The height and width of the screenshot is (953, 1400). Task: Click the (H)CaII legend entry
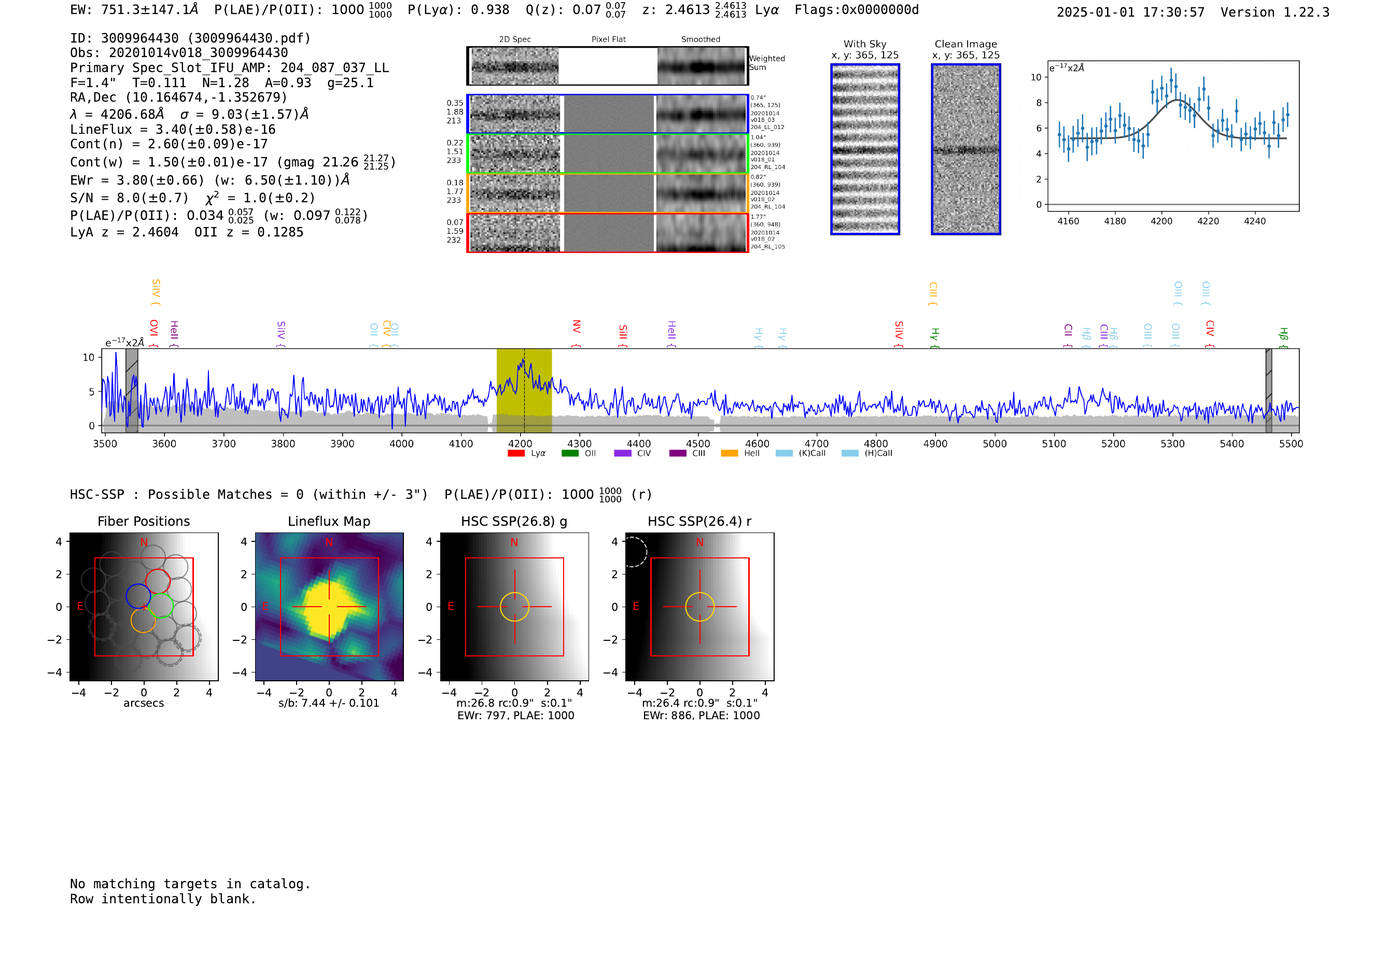[867, 453]
